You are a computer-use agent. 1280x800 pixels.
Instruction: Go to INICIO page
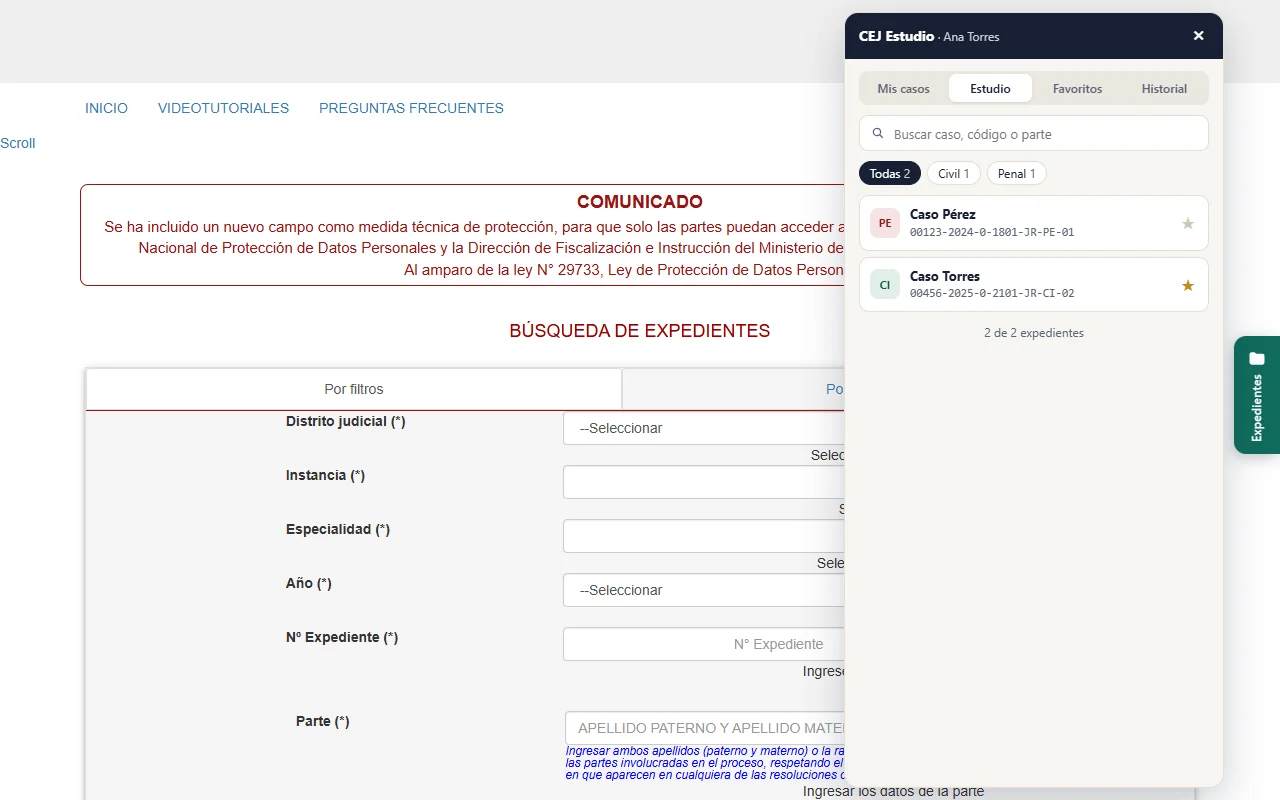[x=106, y=108]
